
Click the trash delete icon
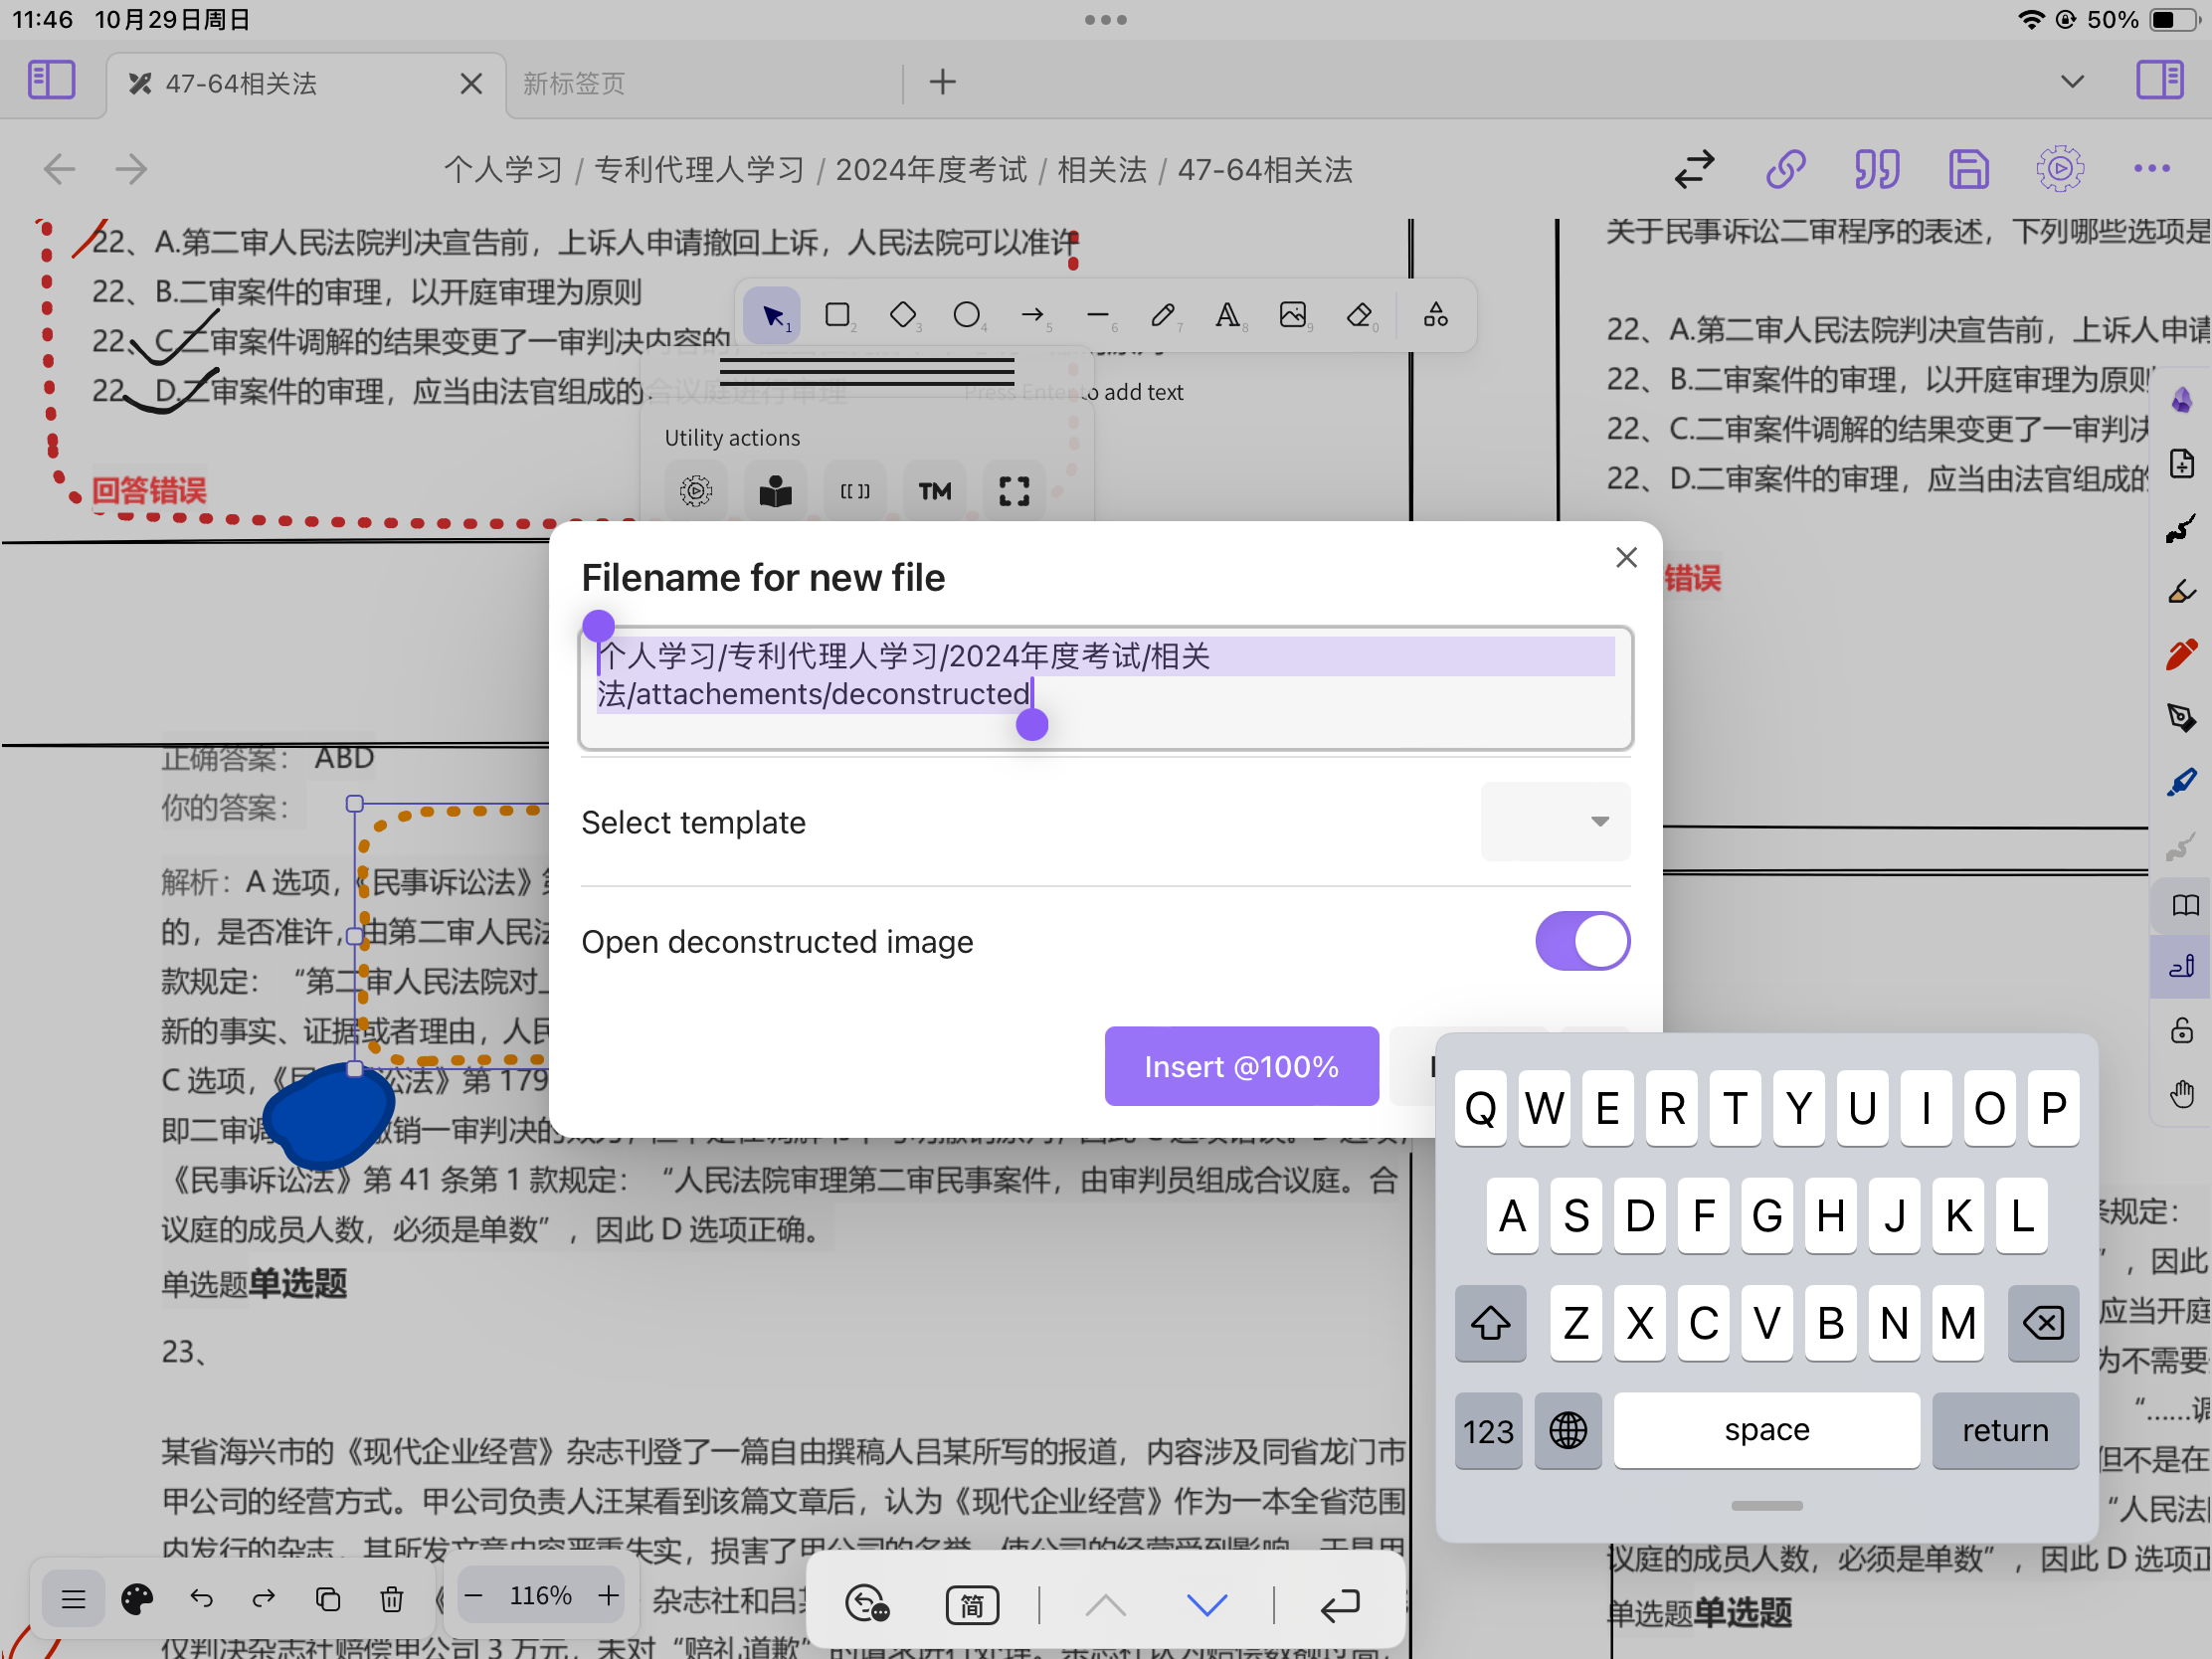(x=391, y=1599)
